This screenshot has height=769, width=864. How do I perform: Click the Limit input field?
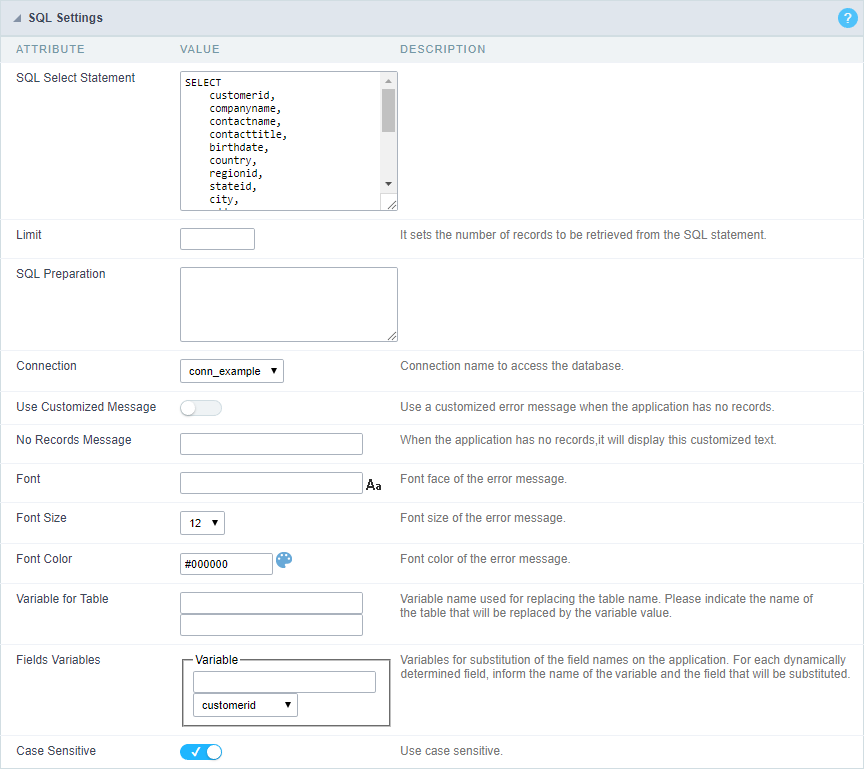click(x=216, y=239)
